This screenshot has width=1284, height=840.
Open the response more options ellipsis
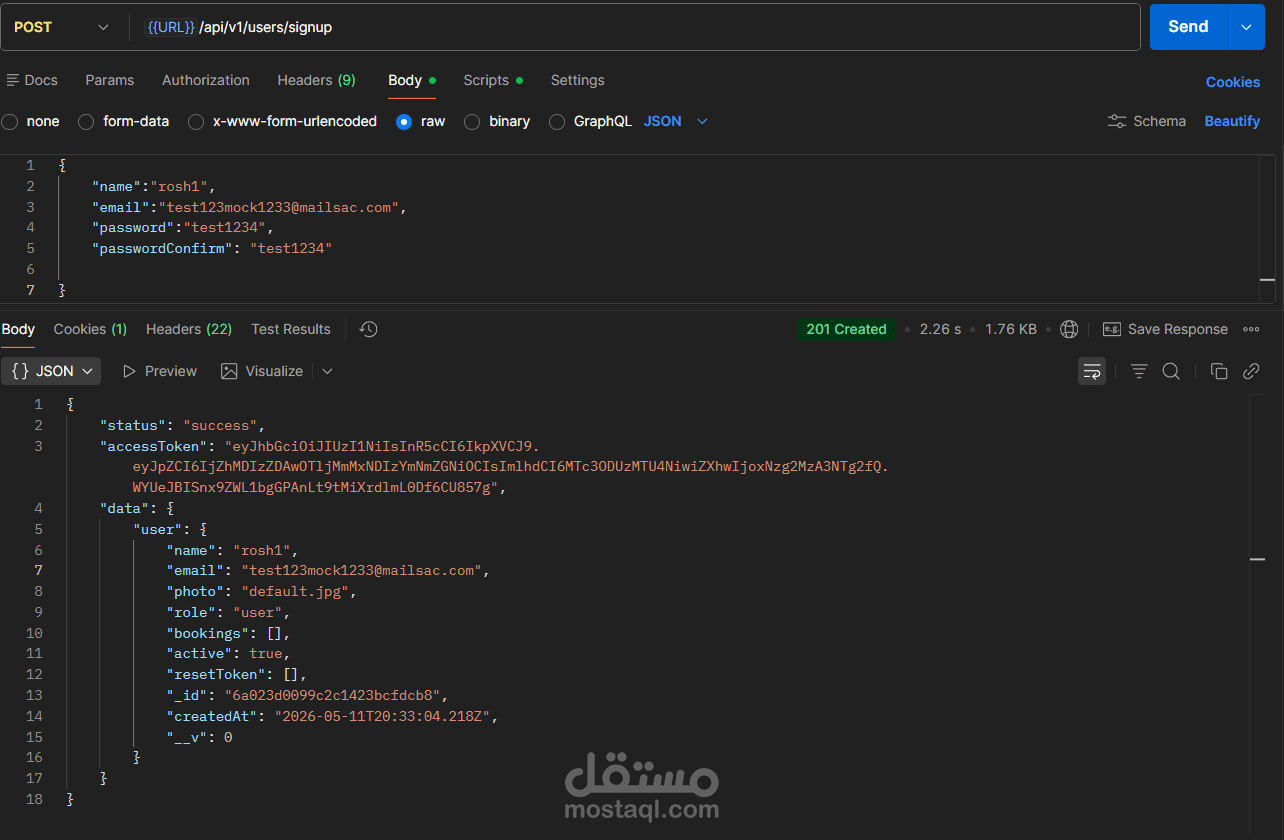pos(1251,329)
